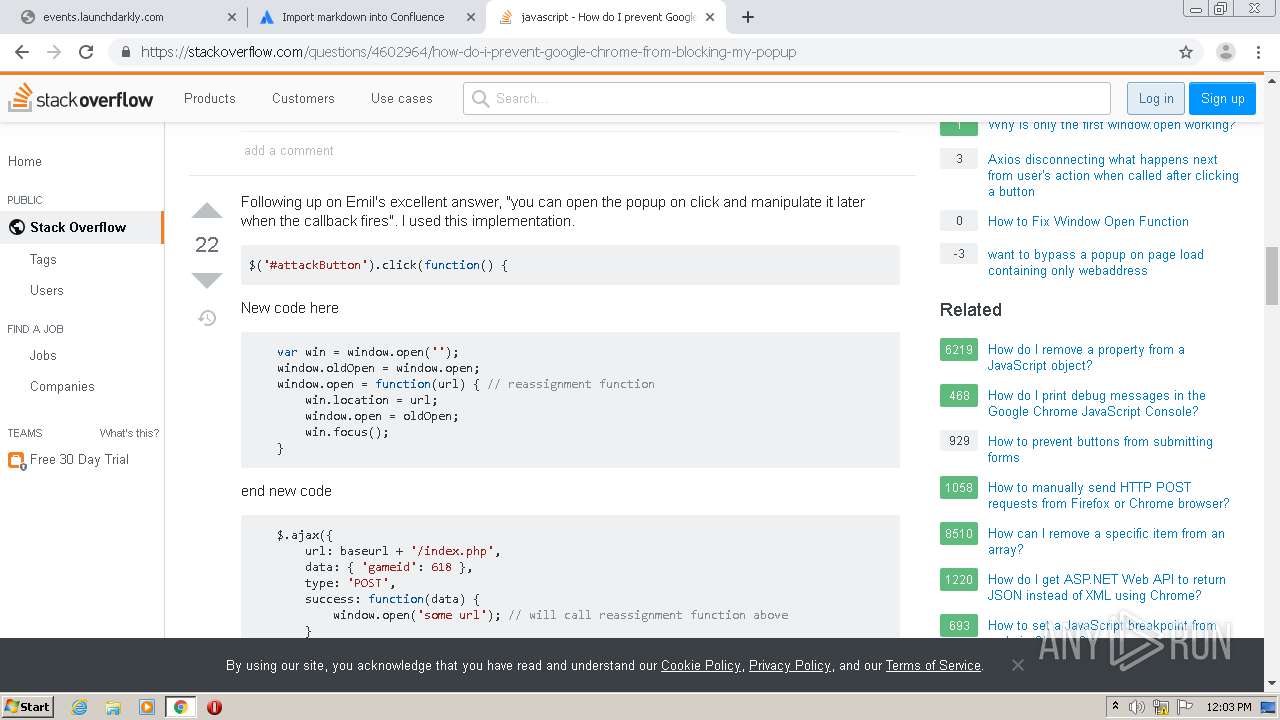
Task: Open Internet Explorer from the taskbar
Action: click(80, 707)
